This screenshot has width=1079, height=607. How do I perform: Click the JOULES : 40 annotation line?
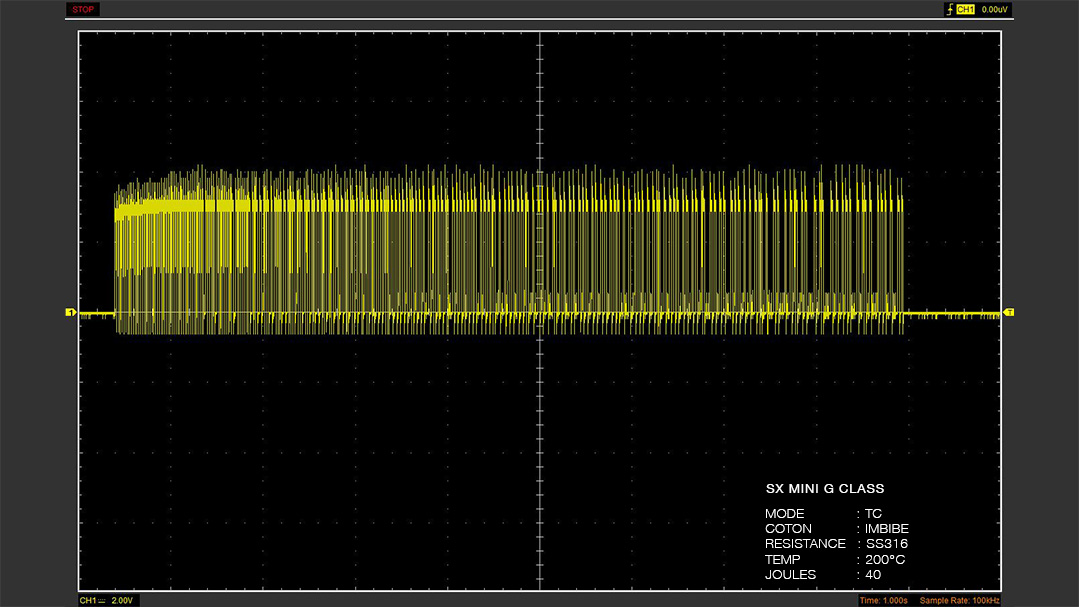coord(823,575)
